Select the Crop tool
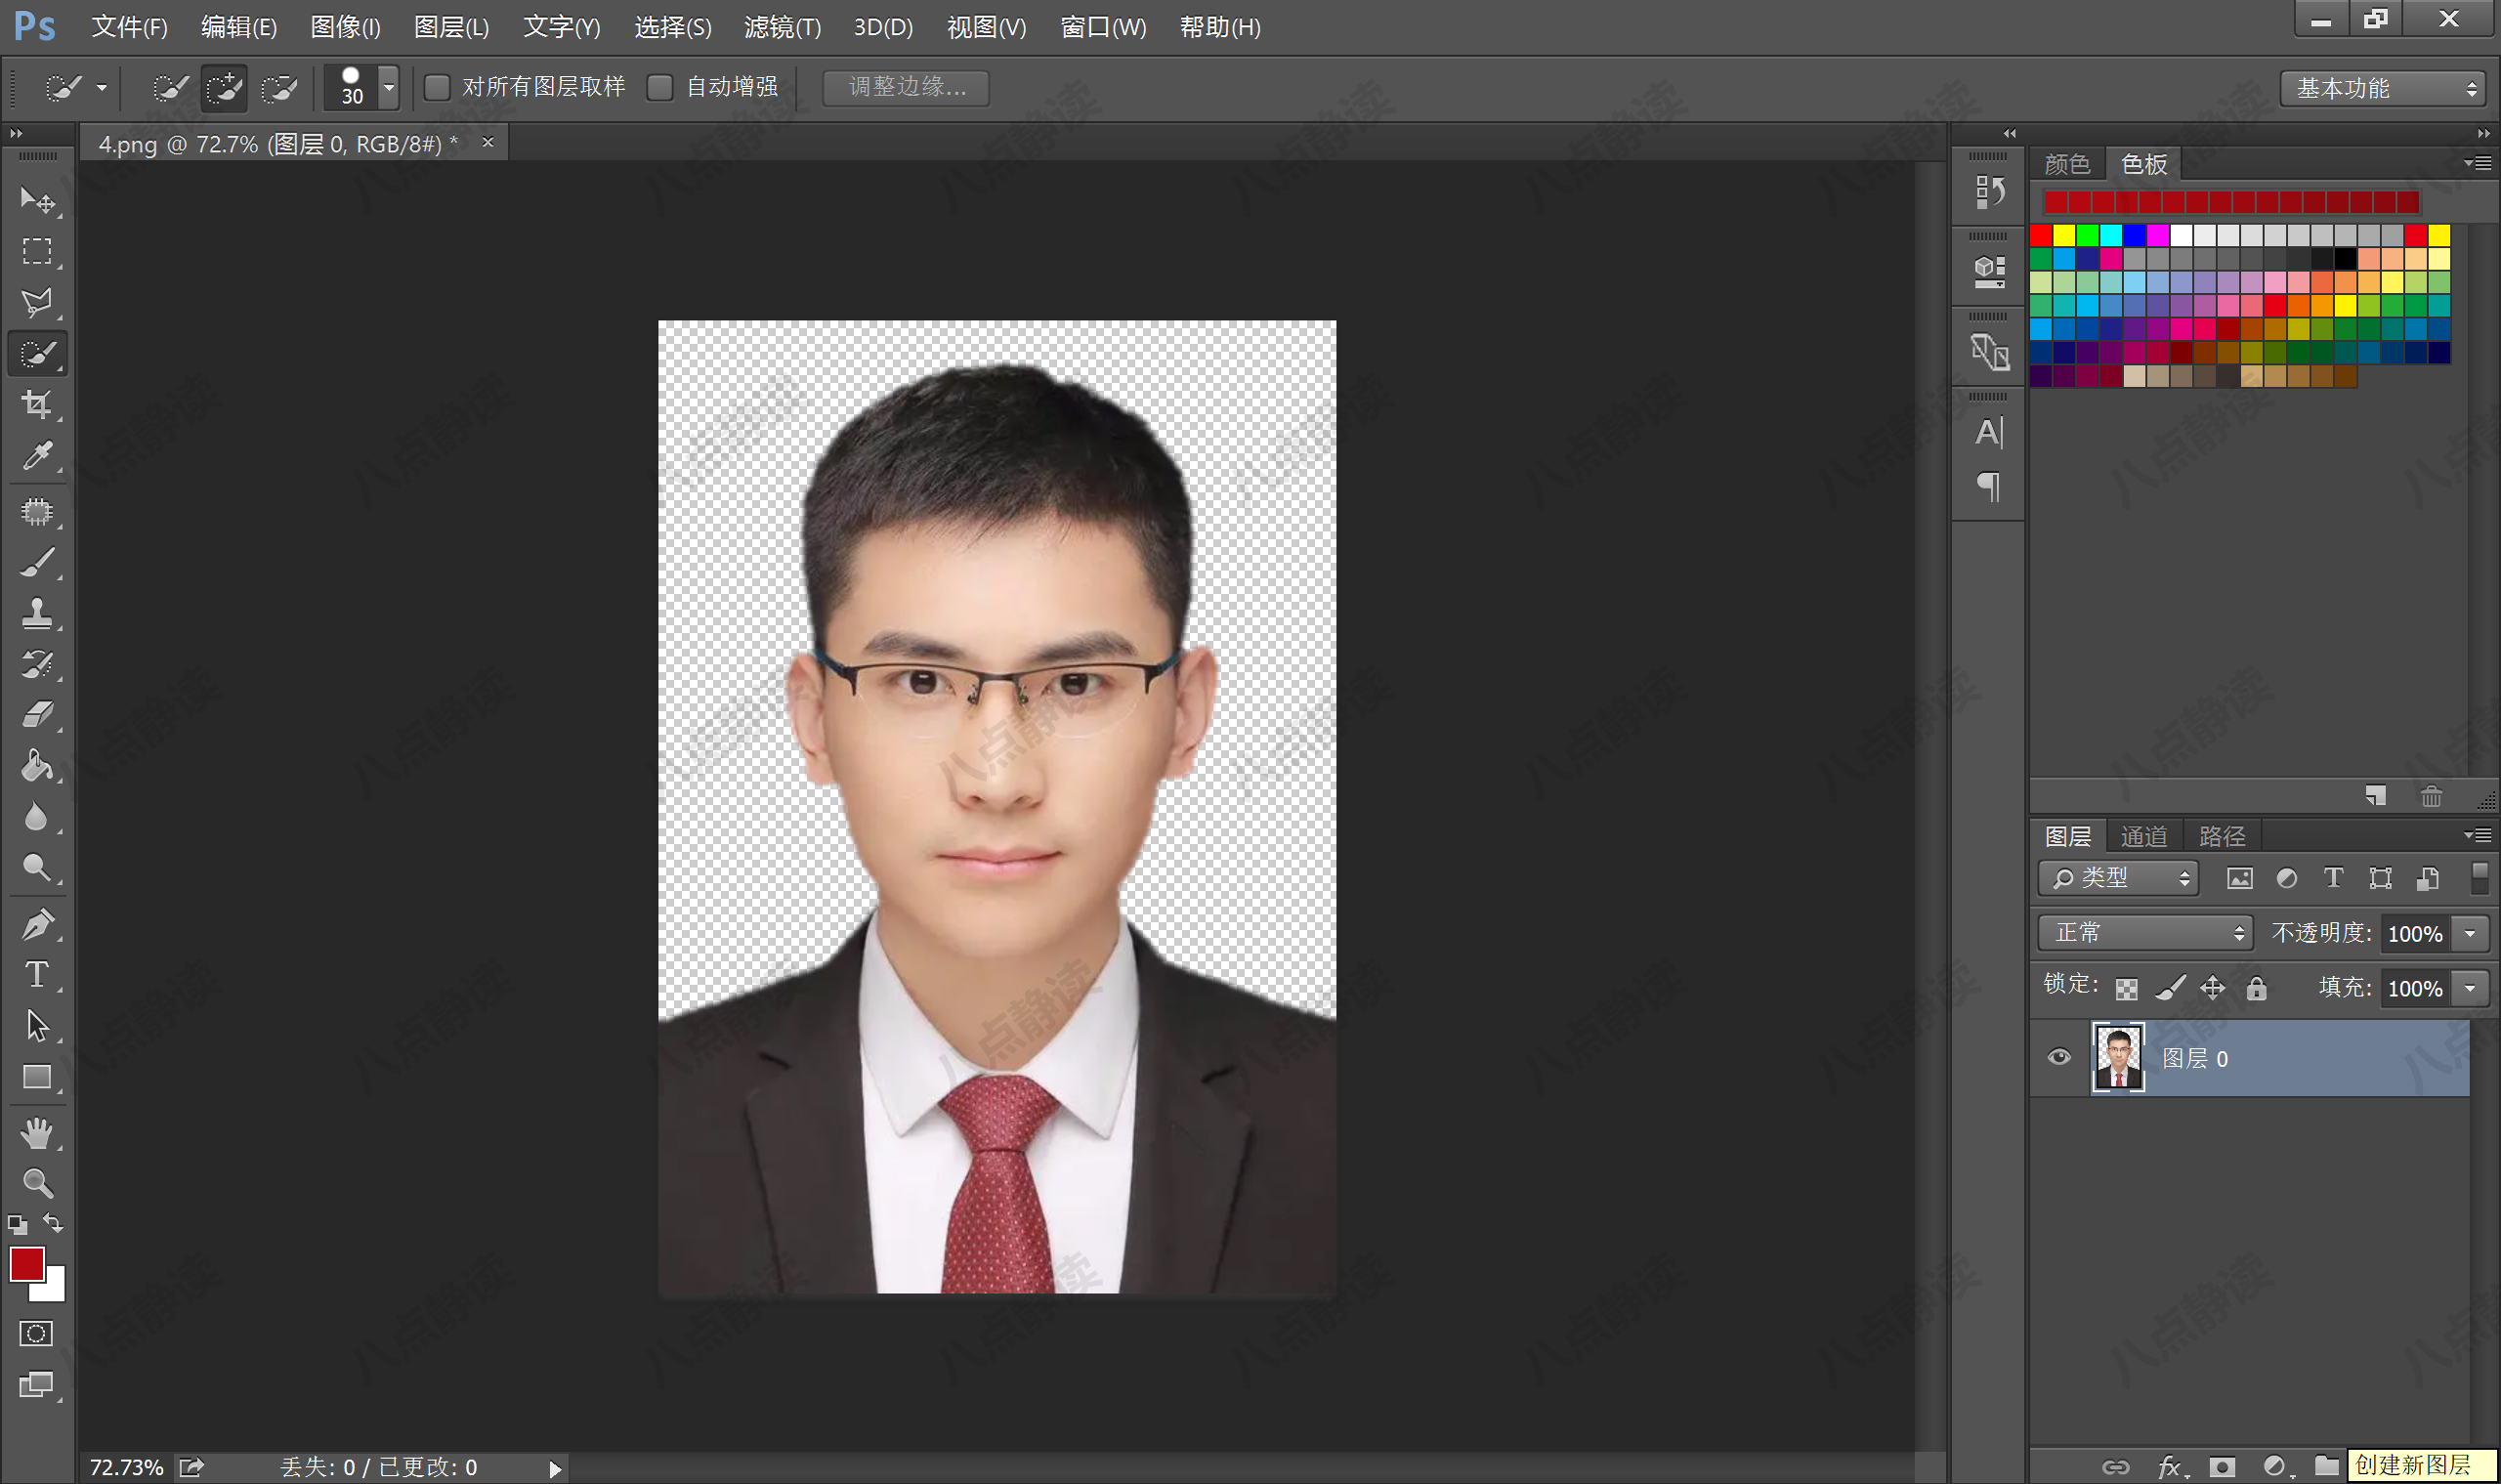Image resolution: width=2501 pixels, height=1484 pixels. click(37, 403)
